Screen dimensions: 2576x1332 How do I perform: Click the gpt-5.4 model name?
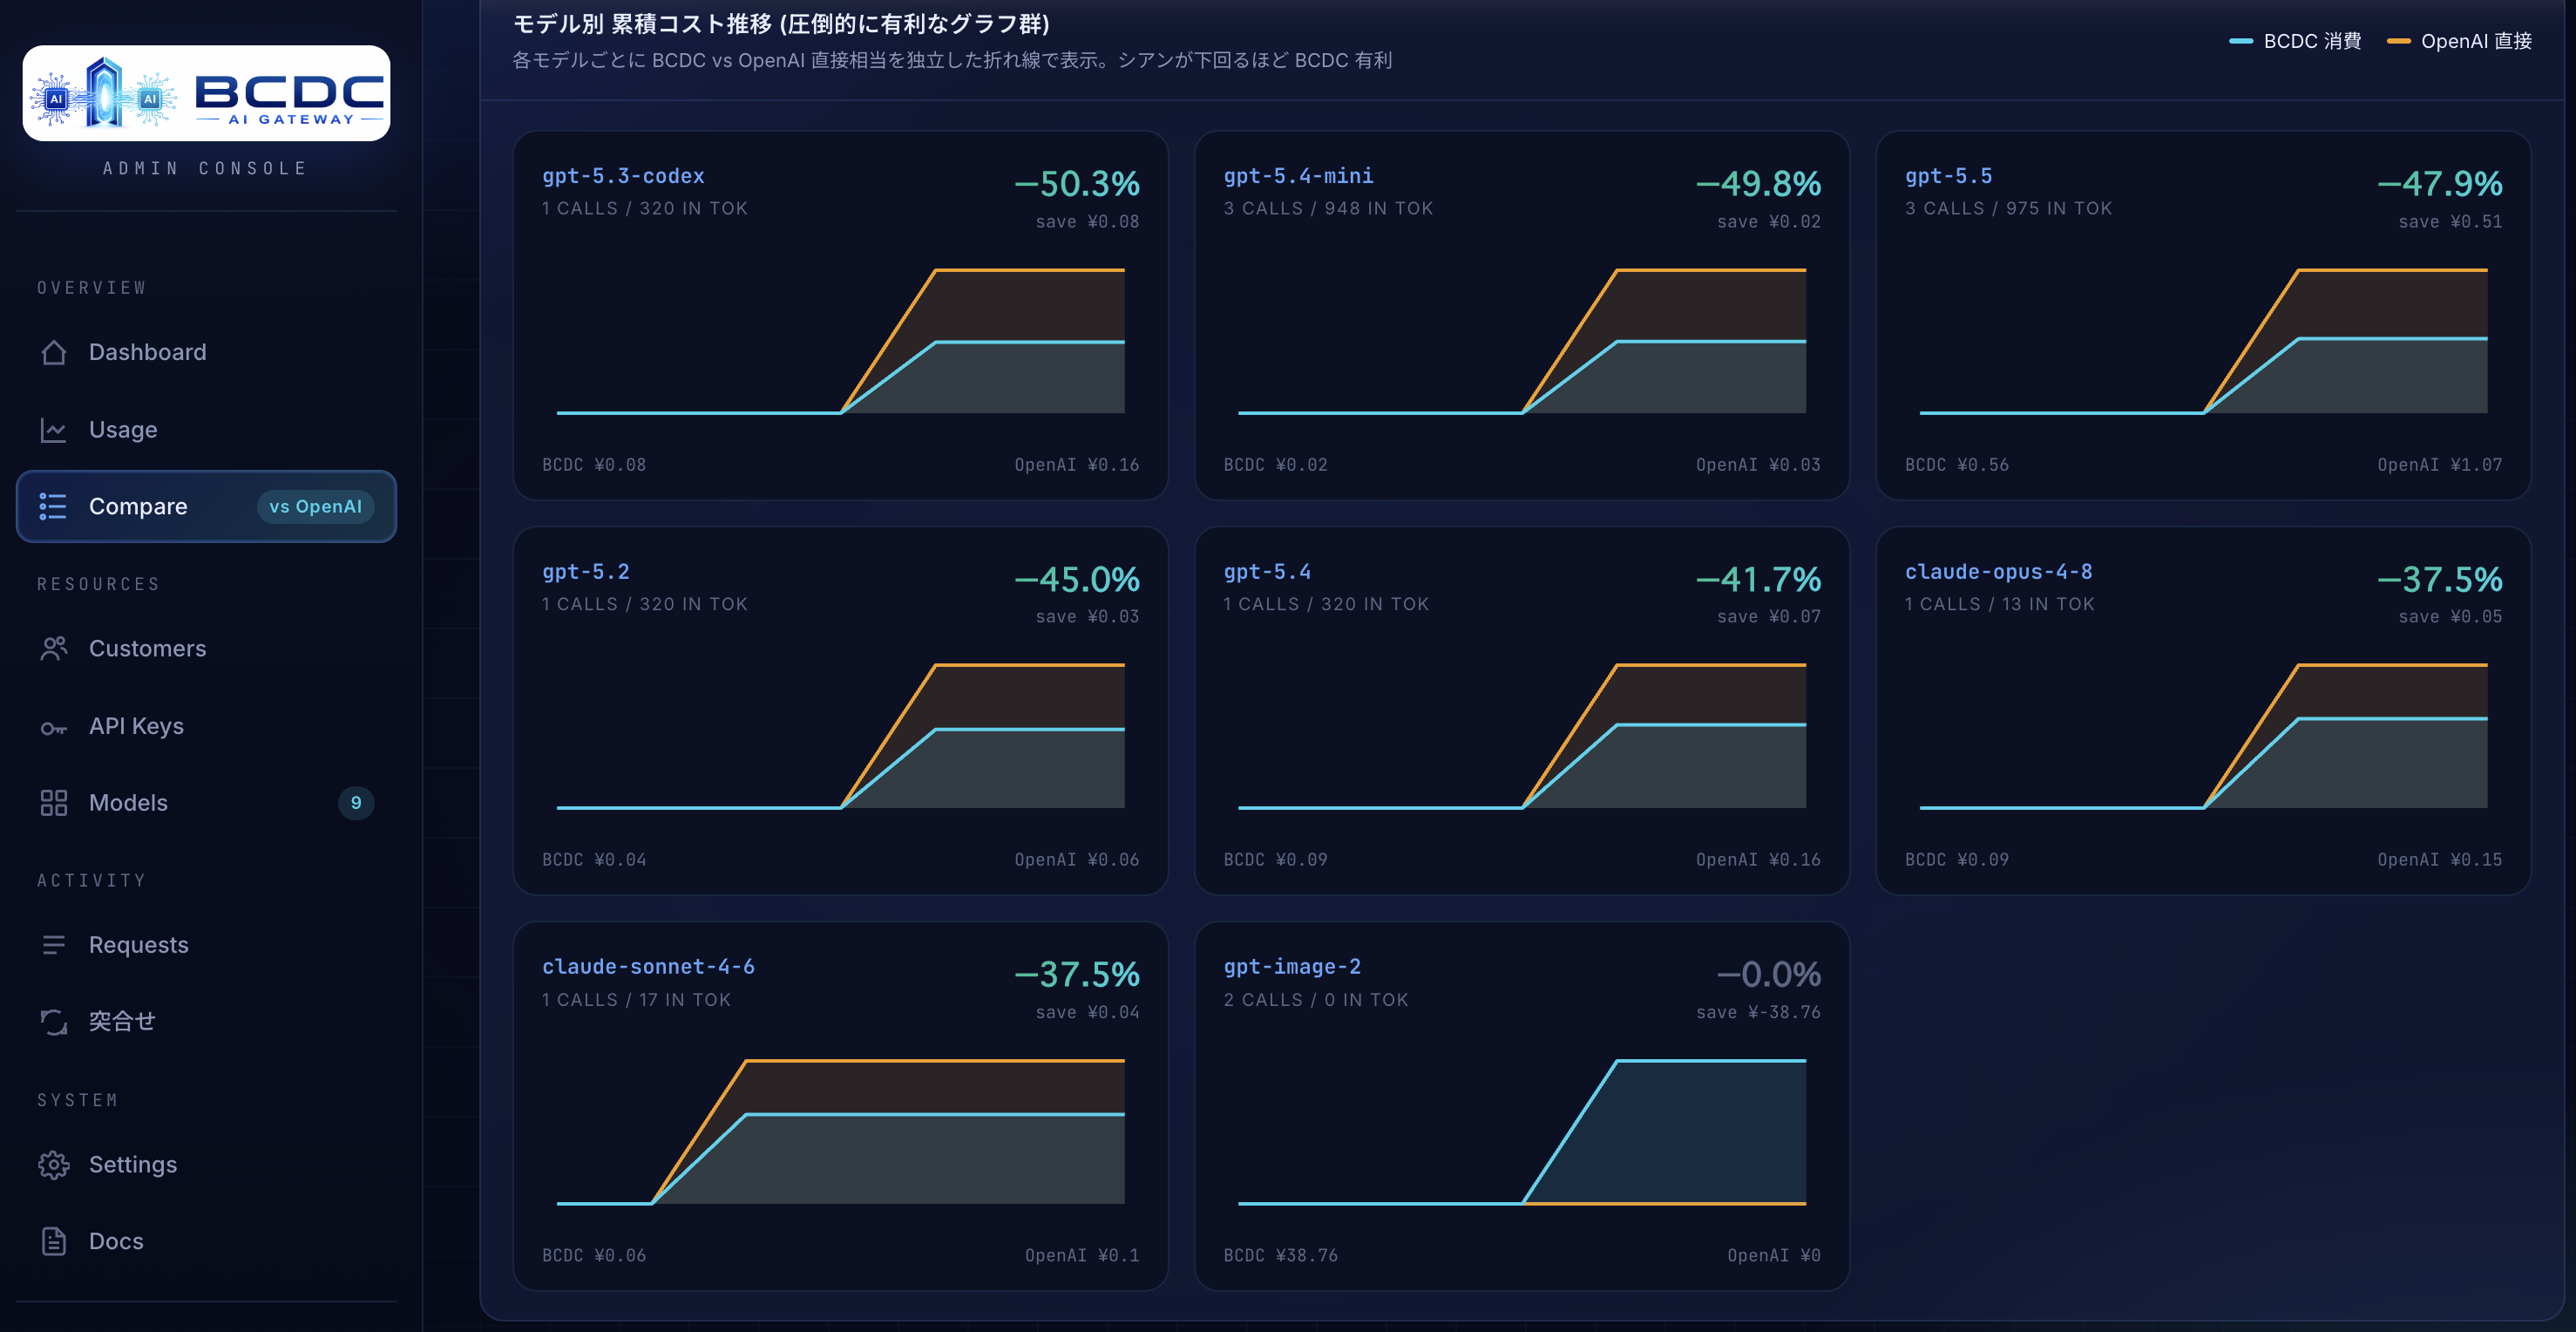(1267, 572)
